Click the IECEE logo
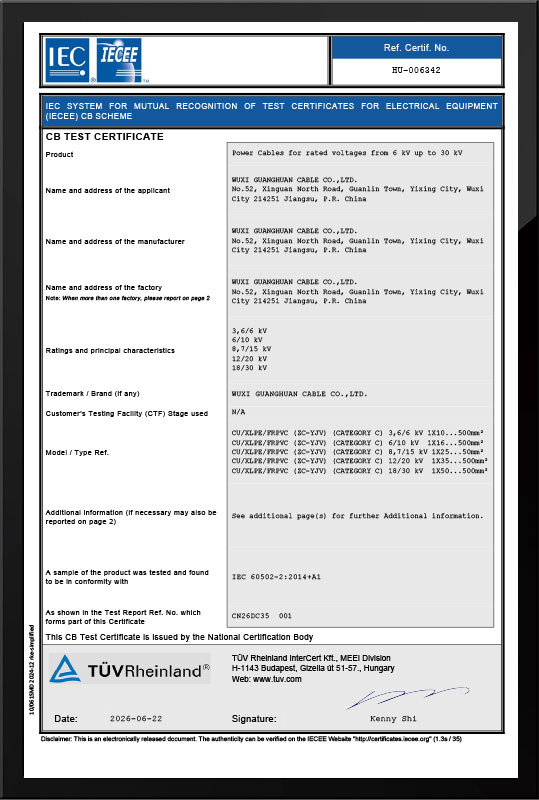 [x=119, y=60]
